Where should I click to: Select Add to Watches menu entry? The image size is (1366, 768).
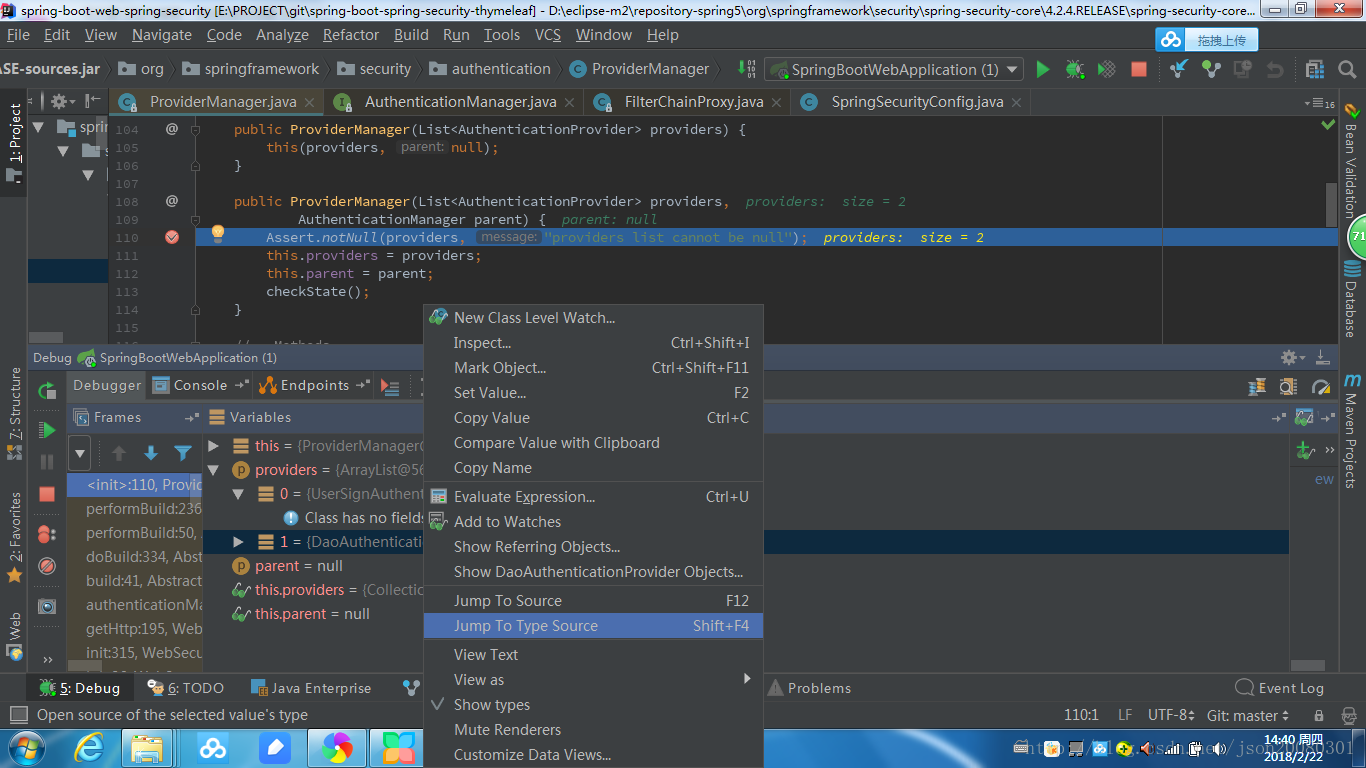click(593, 522)
